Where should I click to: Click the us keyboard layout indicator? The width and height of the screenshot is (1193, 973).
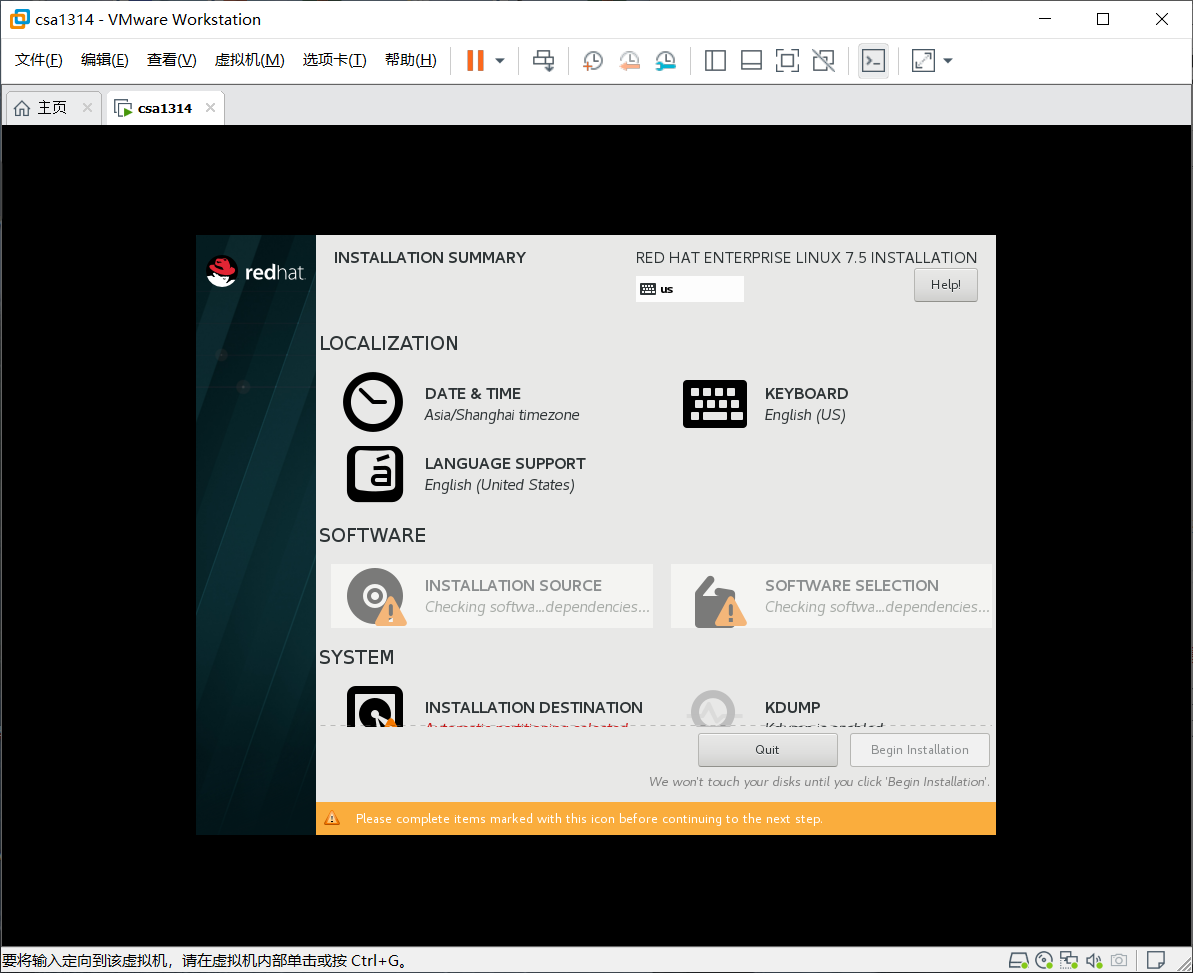689,289
